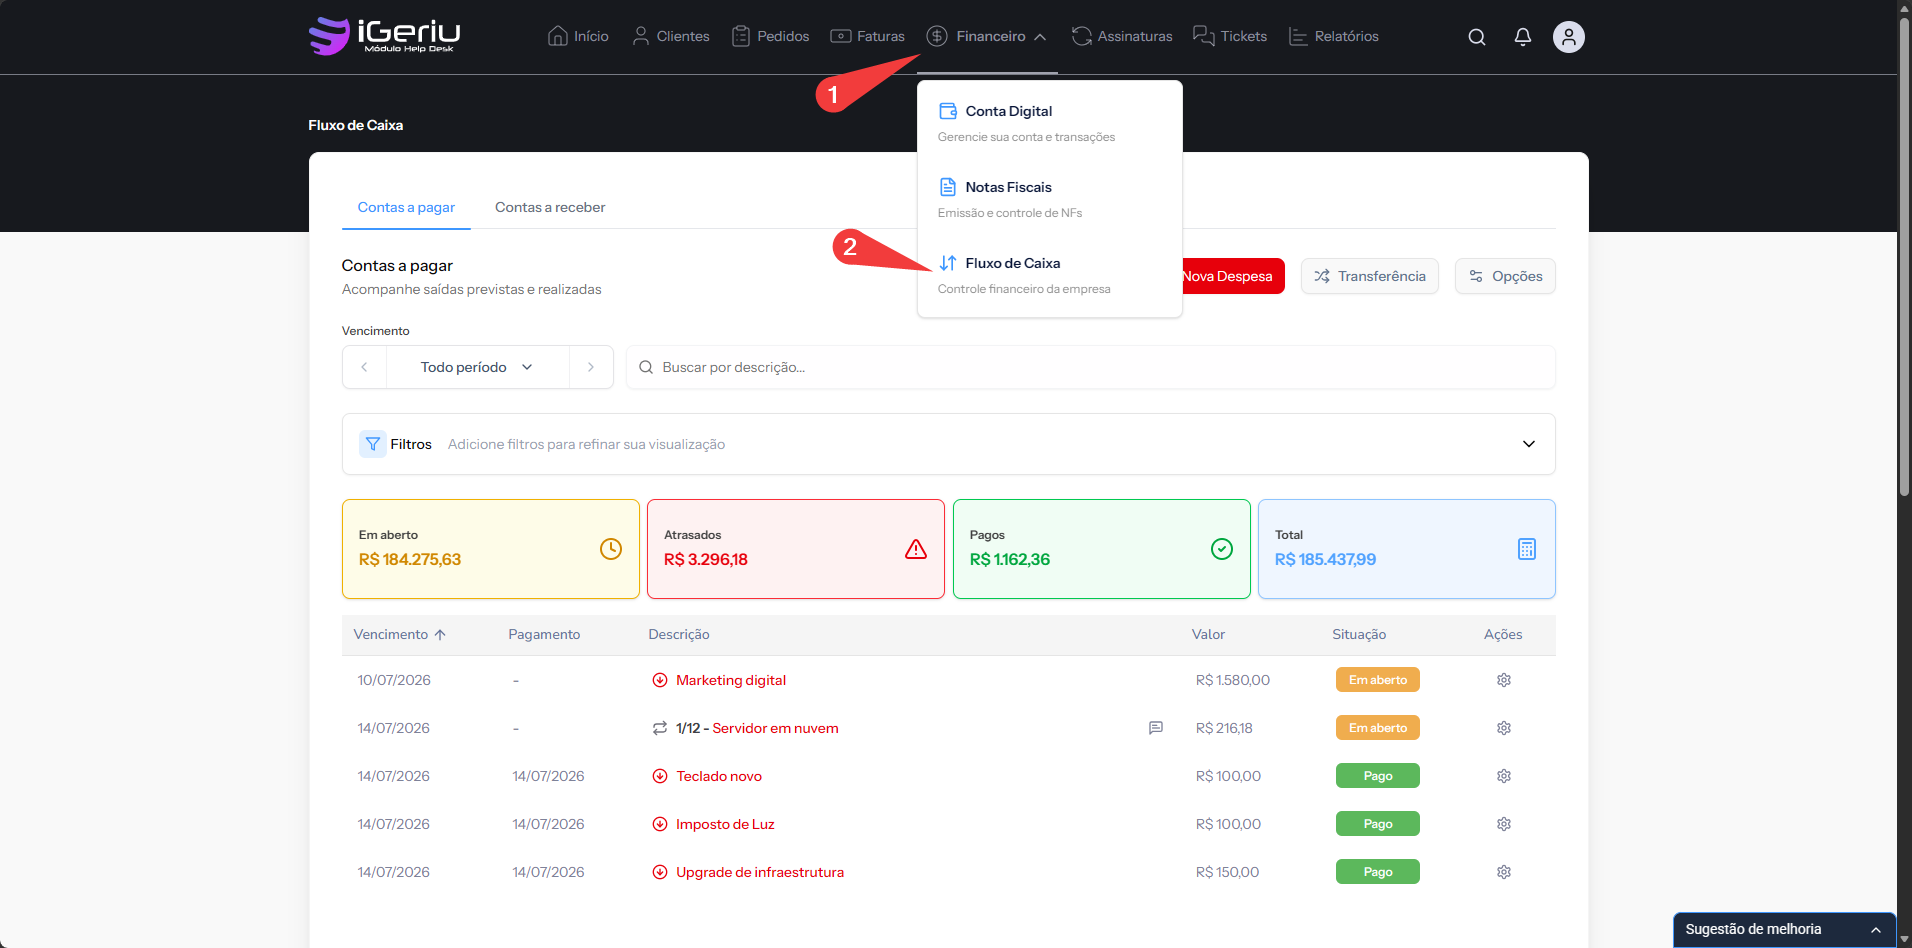Expand the Filtros panel chevron
The image size is (1912, 948).
tap(1529, 444)
